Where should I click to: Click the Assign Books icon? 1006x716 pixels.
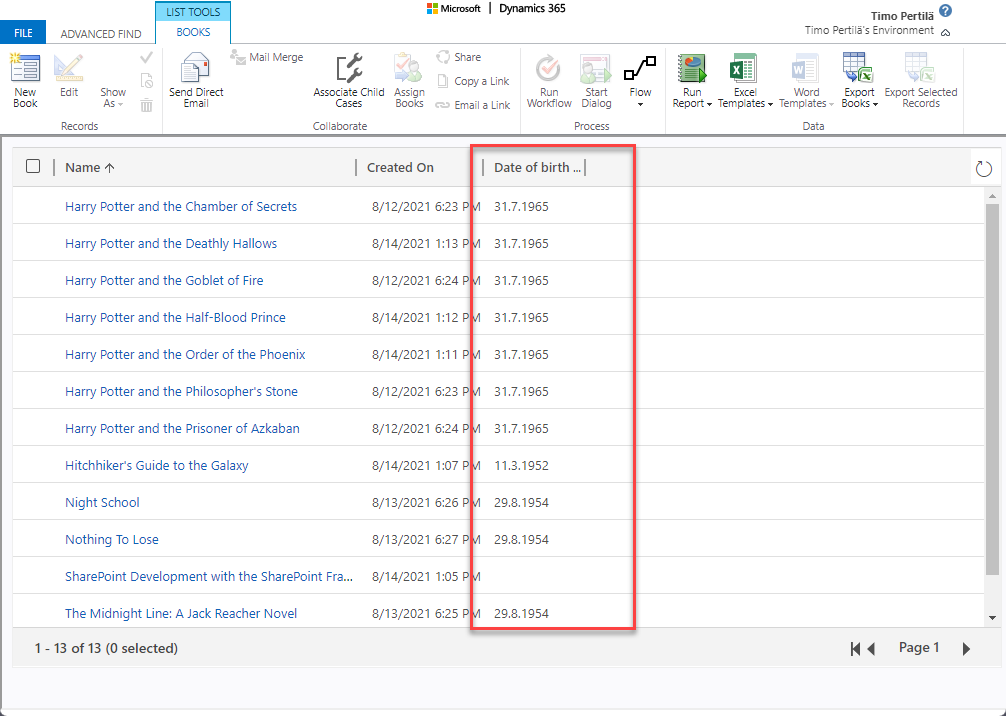pyautogui.click(x=409, y=70)
